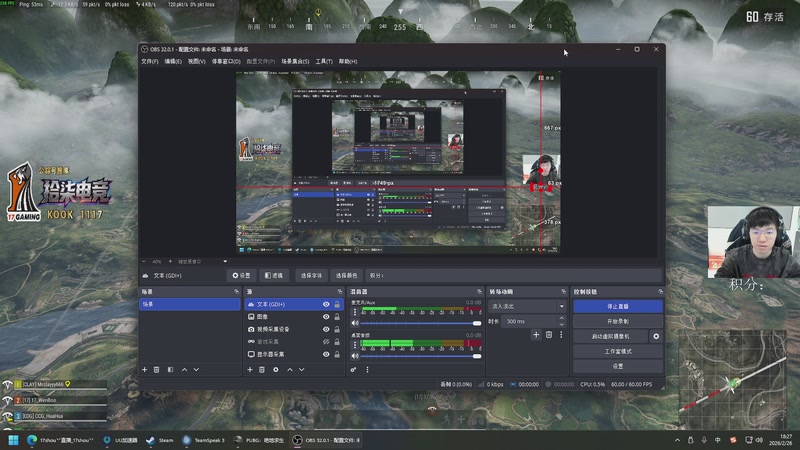Delete selected source using the trash icon
The height and width of the screenshot is (450, 800).
click(x=262, y=369)
